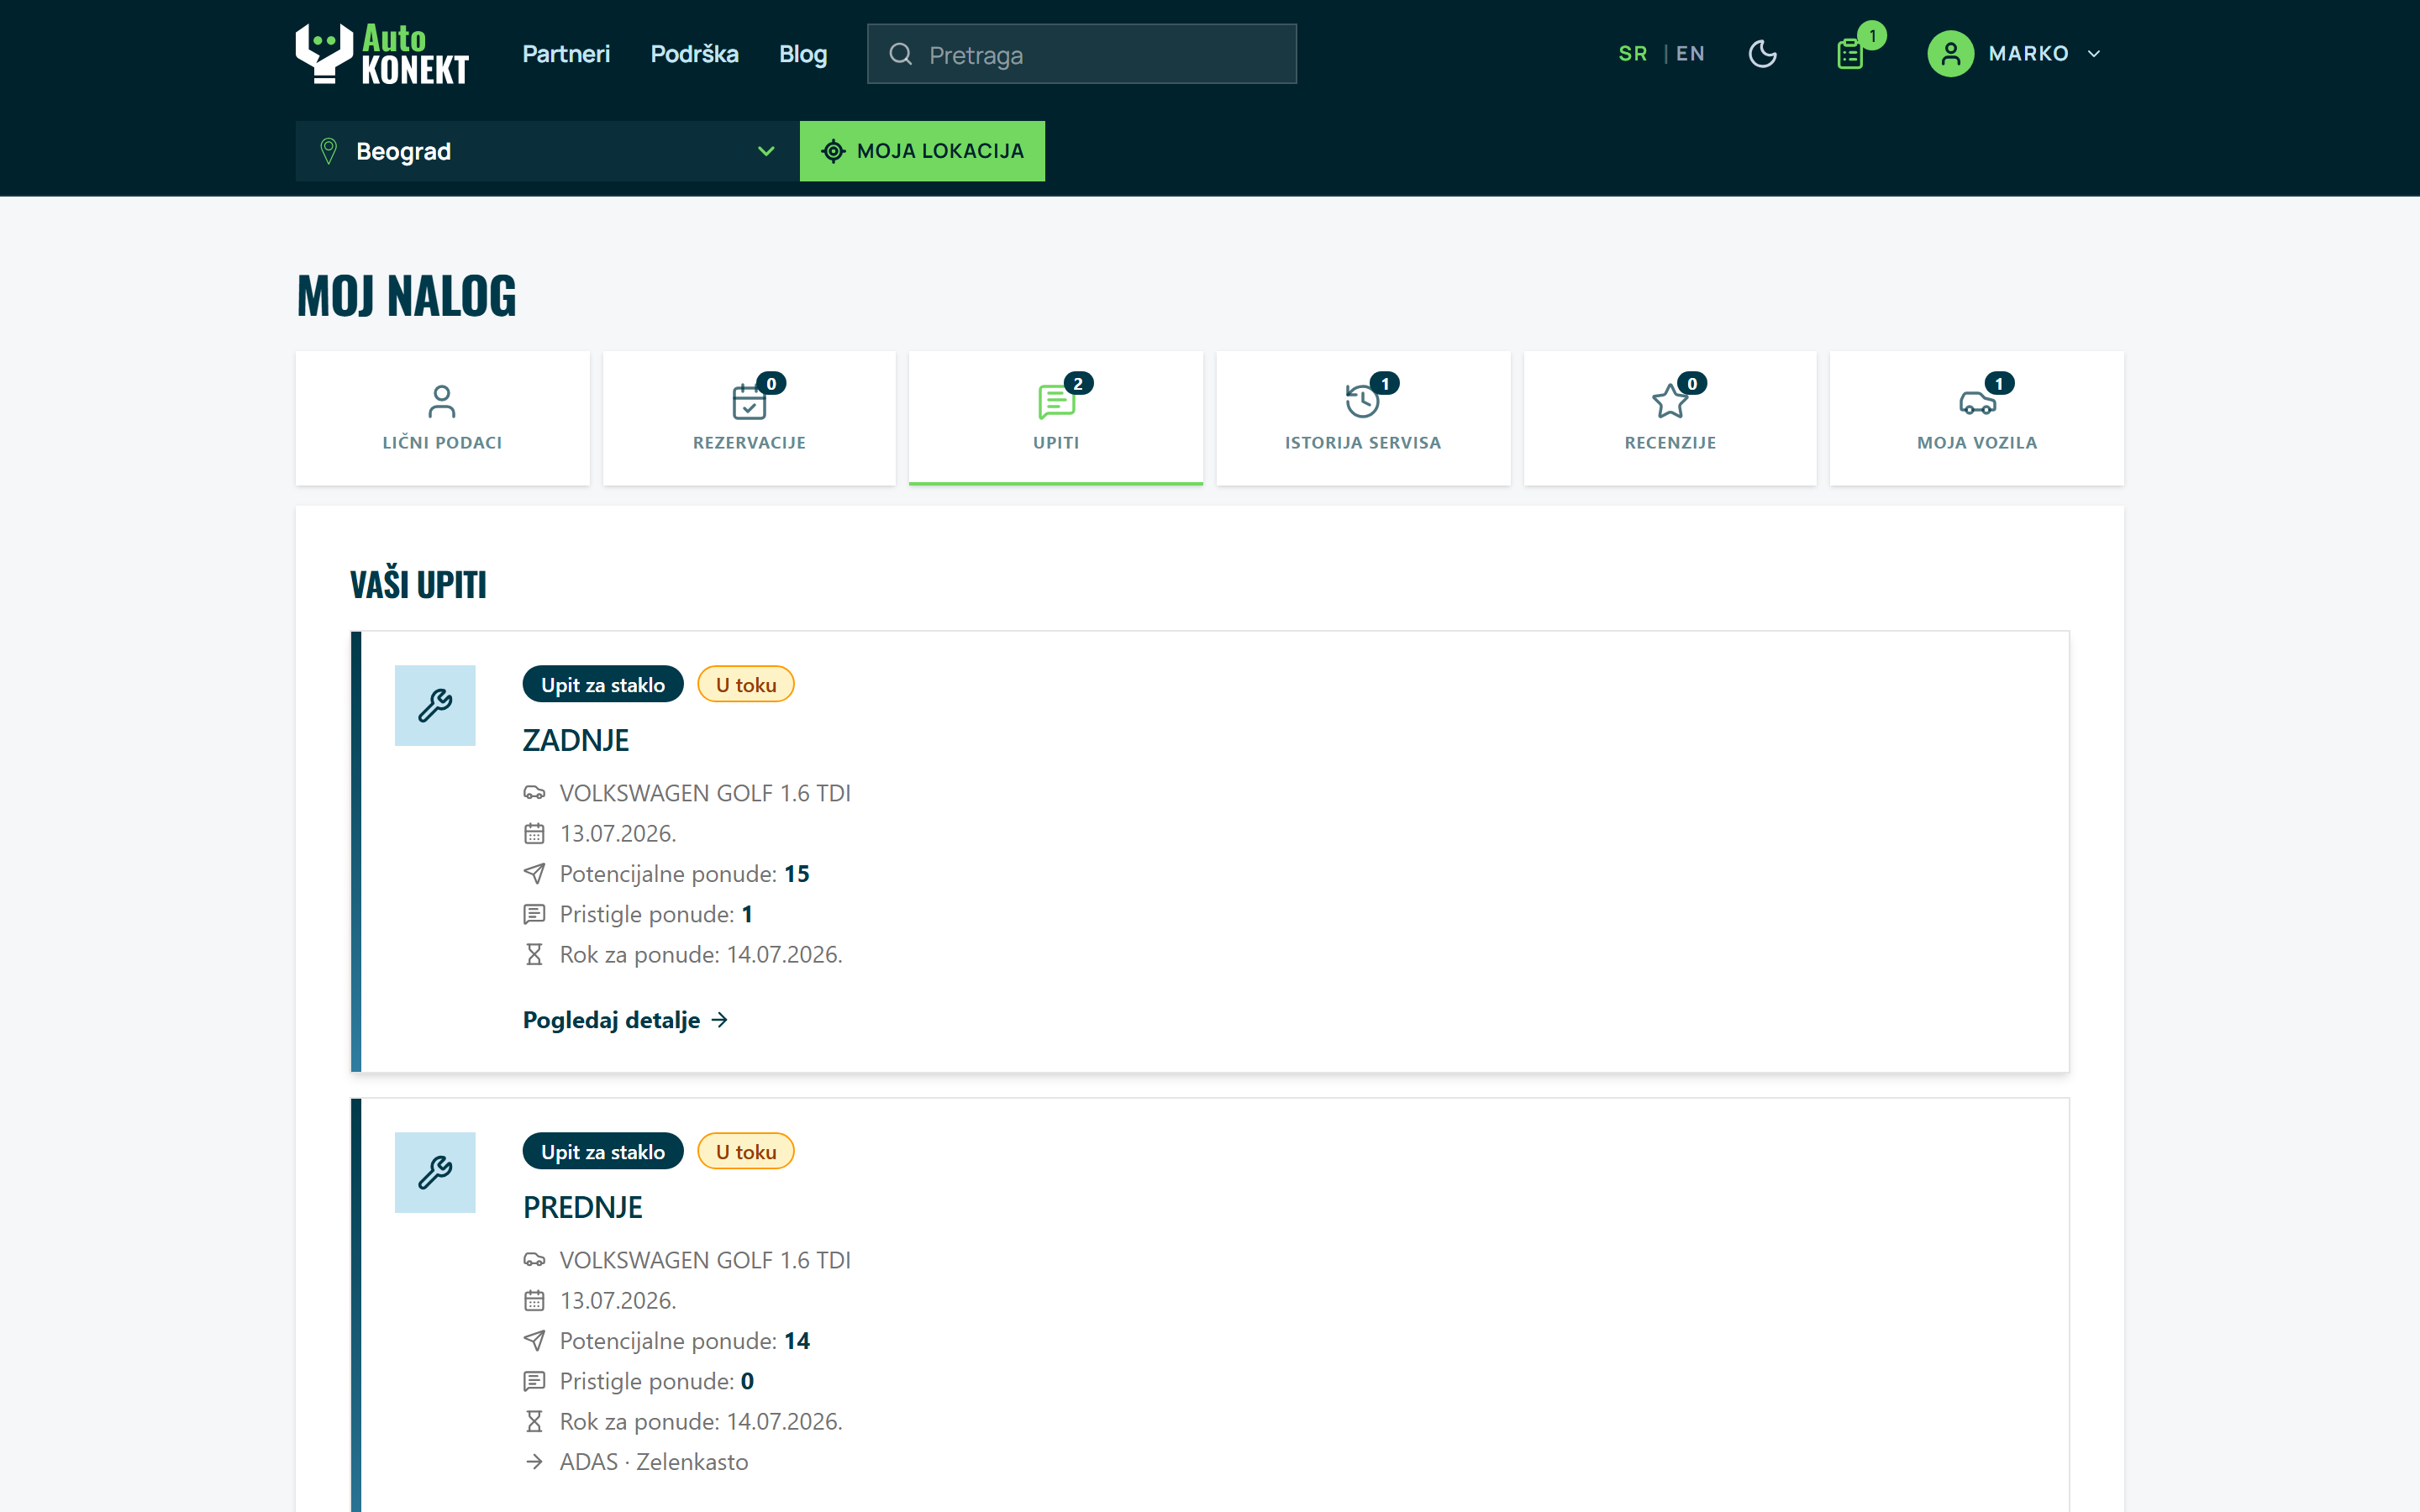2420x1512 pixels.
Task: Click the MOJ NALOG heading
Action: point(407,296)
